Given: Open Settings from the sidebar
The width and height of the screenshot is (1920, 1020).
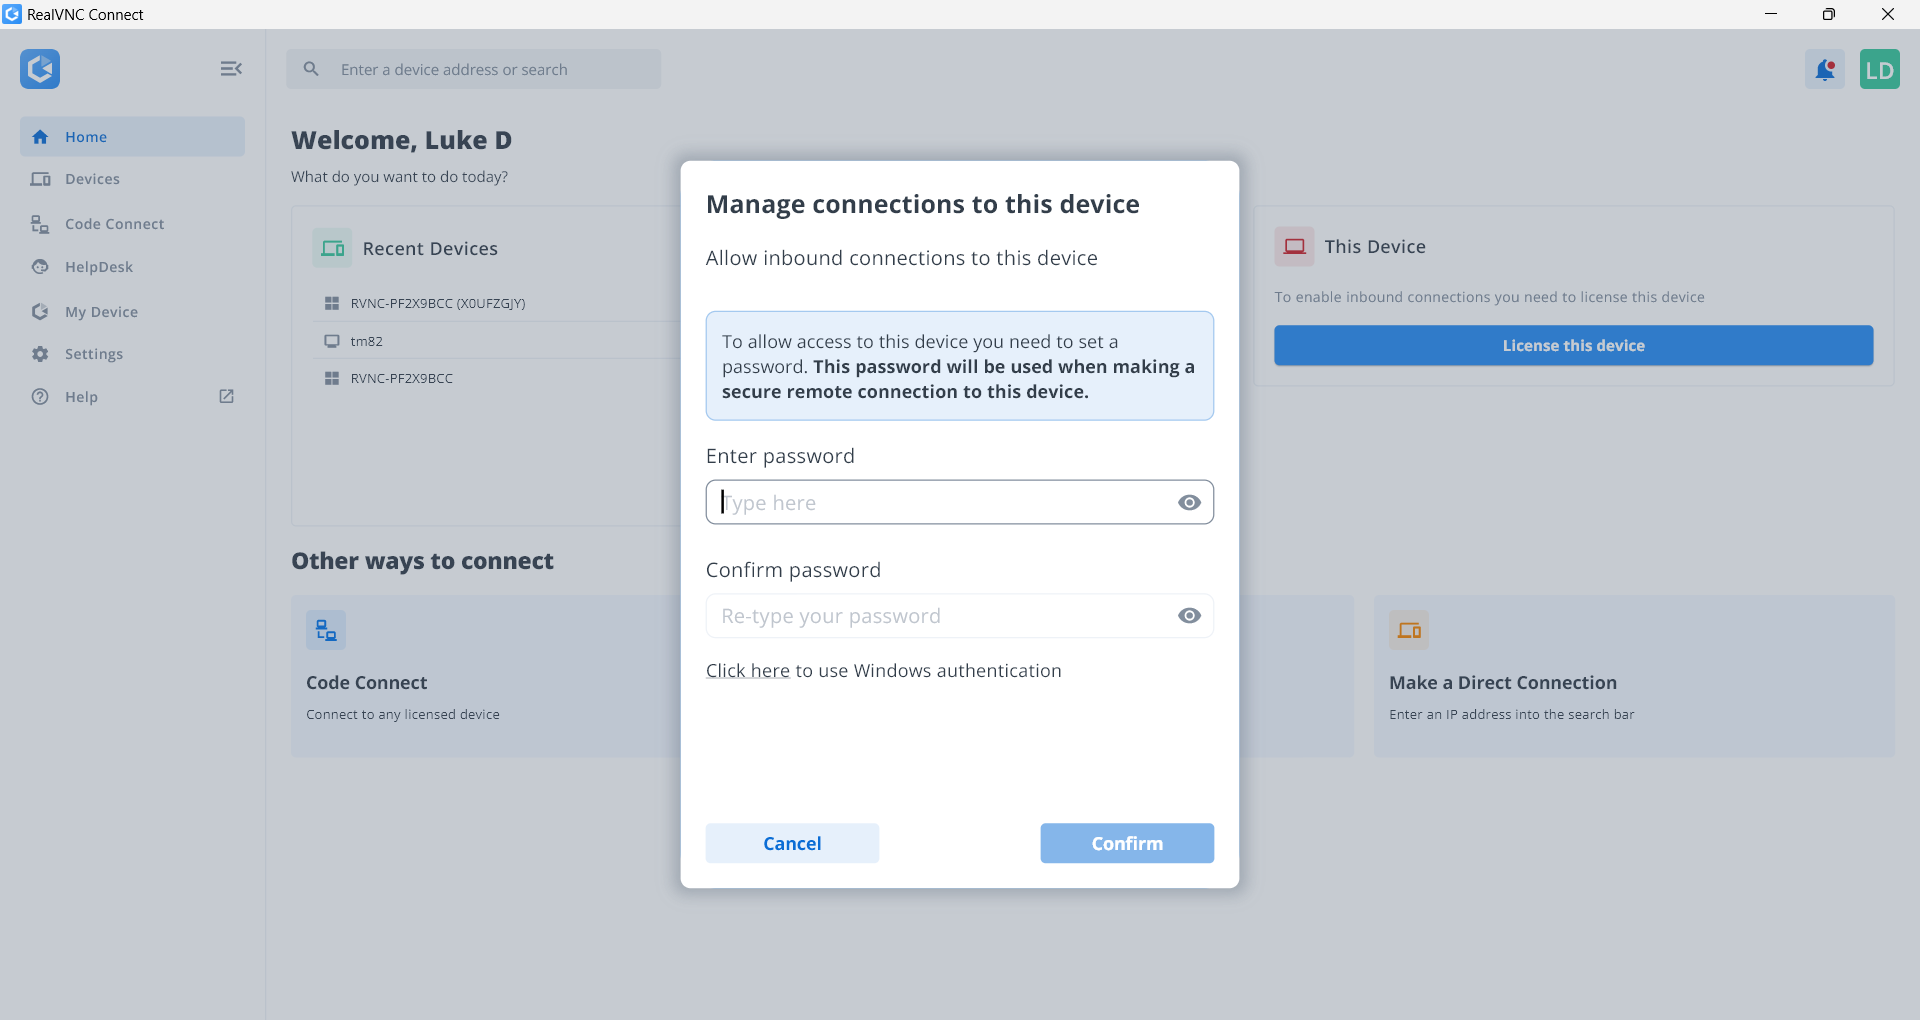Looking at the screenshot, I should 92,353.
